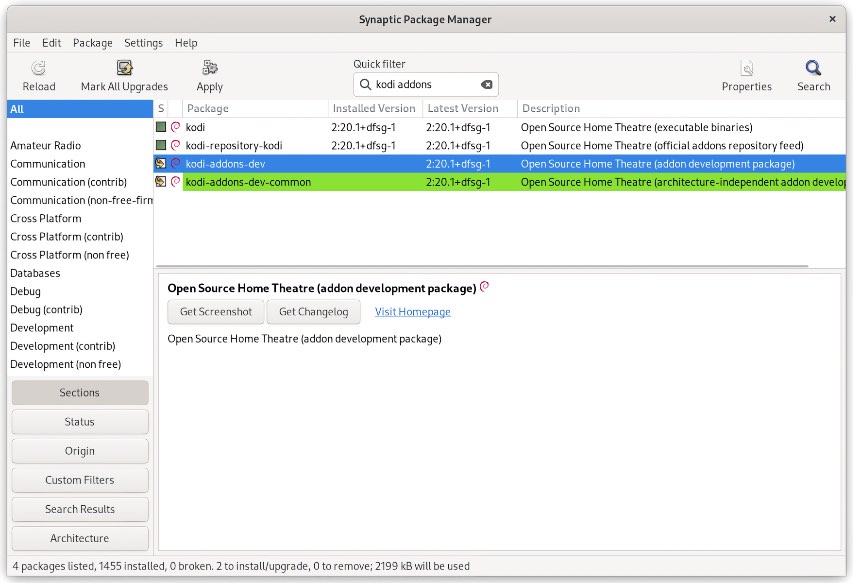853x583 pixels.
Task: Open Custom Filters view
Action: 79,480
